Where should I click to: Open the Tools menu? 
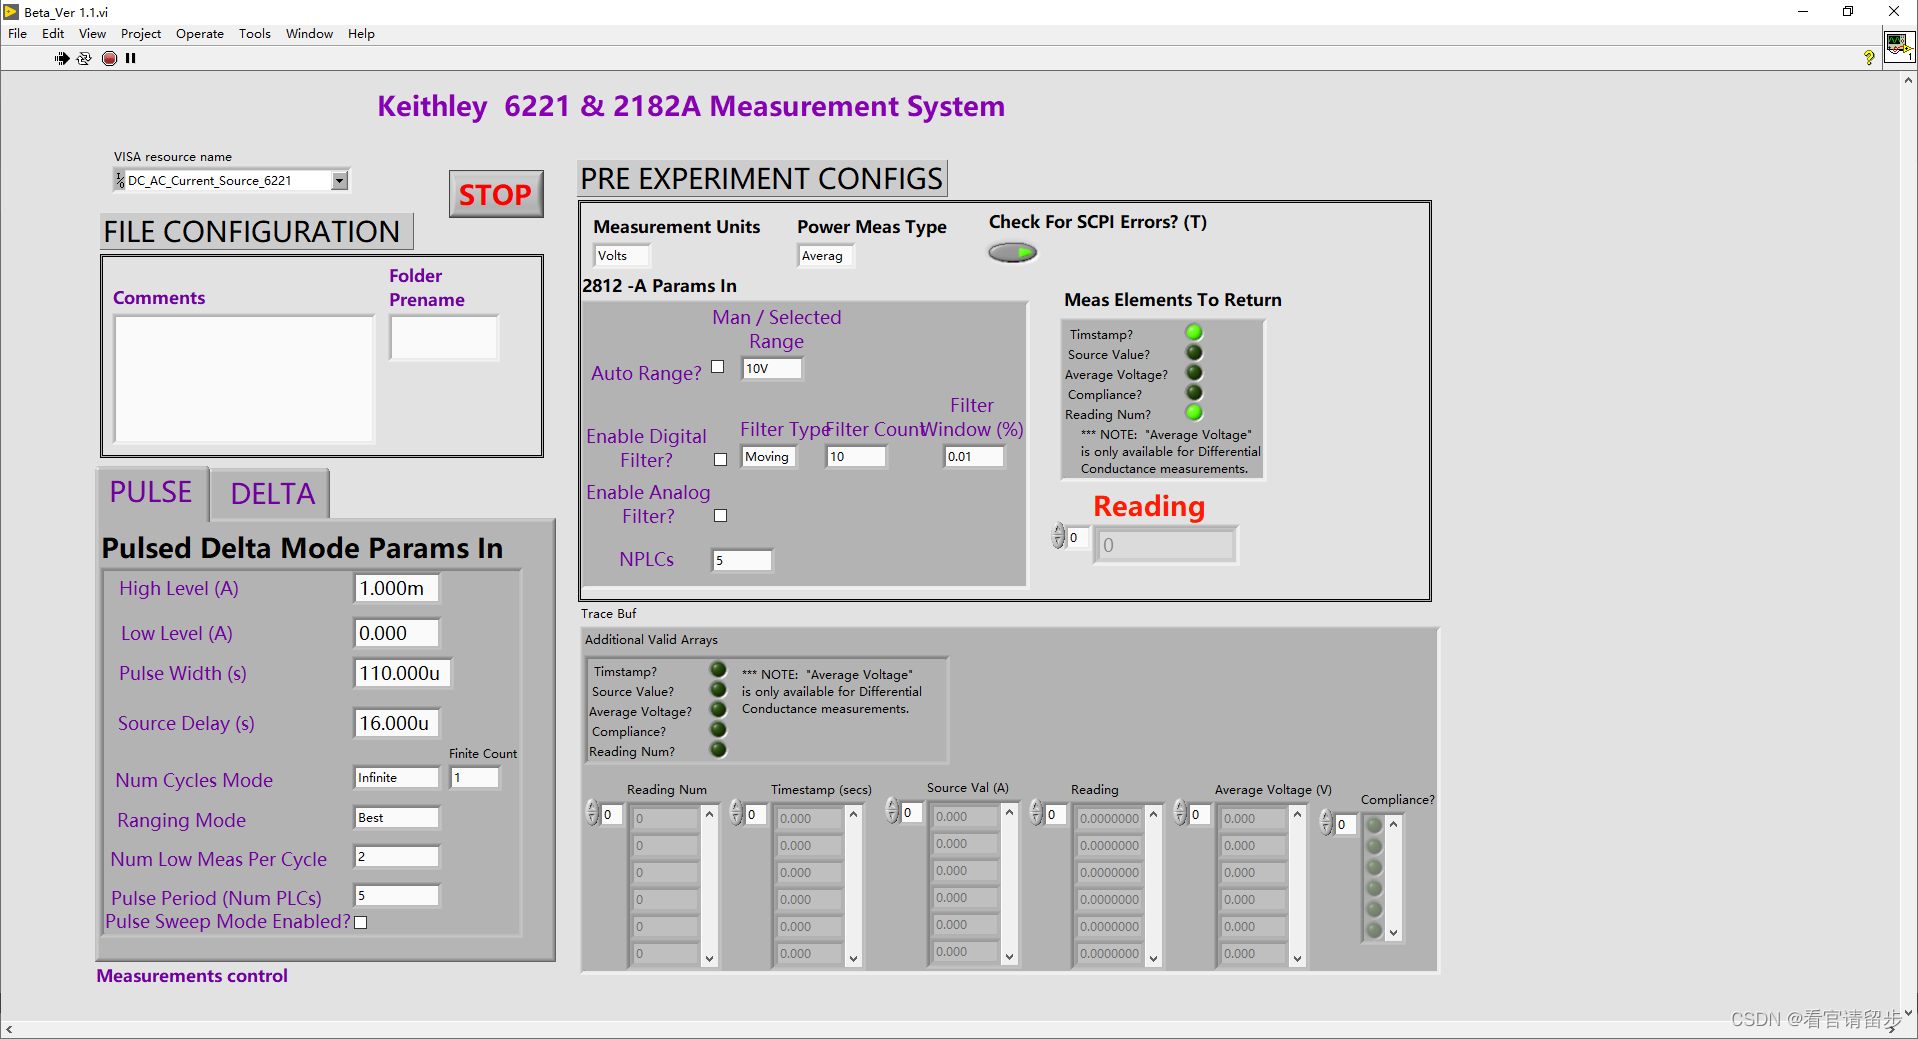pyautogui.click(x=255, y=33)
